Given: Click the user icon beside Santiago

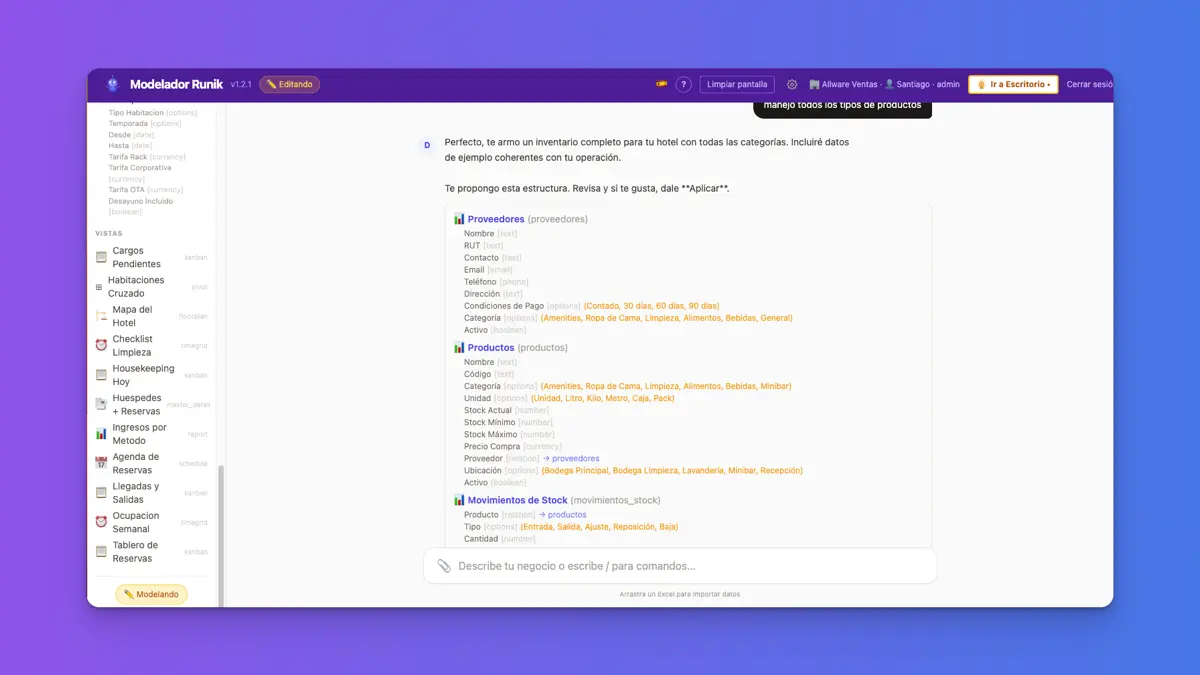Looking at the screenshot, I should [890, 85].
